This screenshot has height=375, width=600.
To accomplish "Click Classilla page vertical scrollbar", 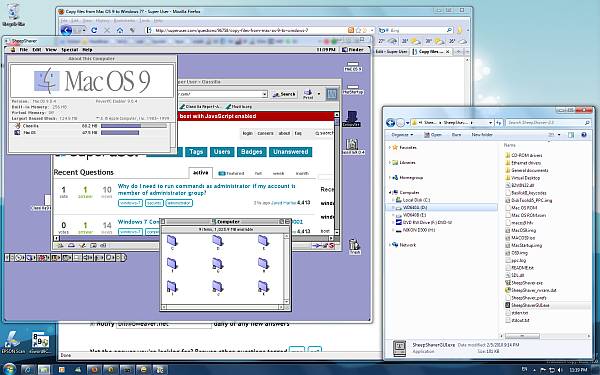I will (x=337, y=173).
